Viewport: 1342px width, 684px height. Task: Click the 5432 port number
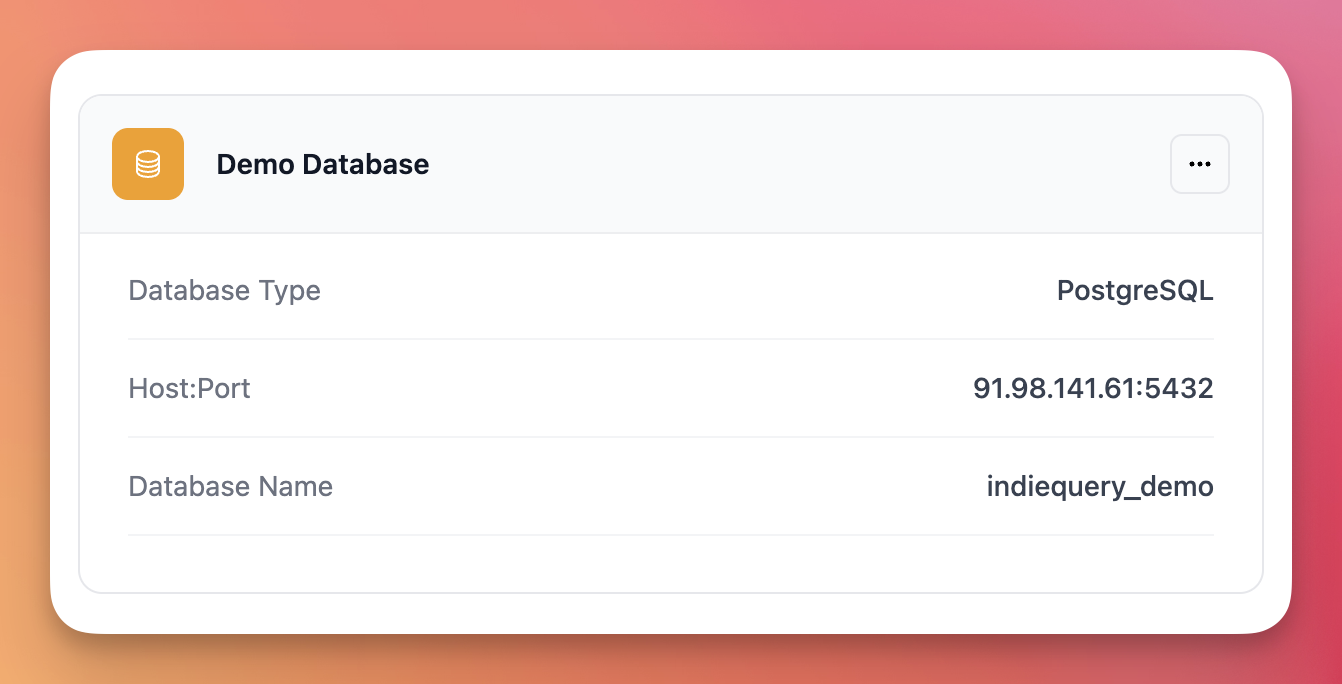pos(1184,388)
